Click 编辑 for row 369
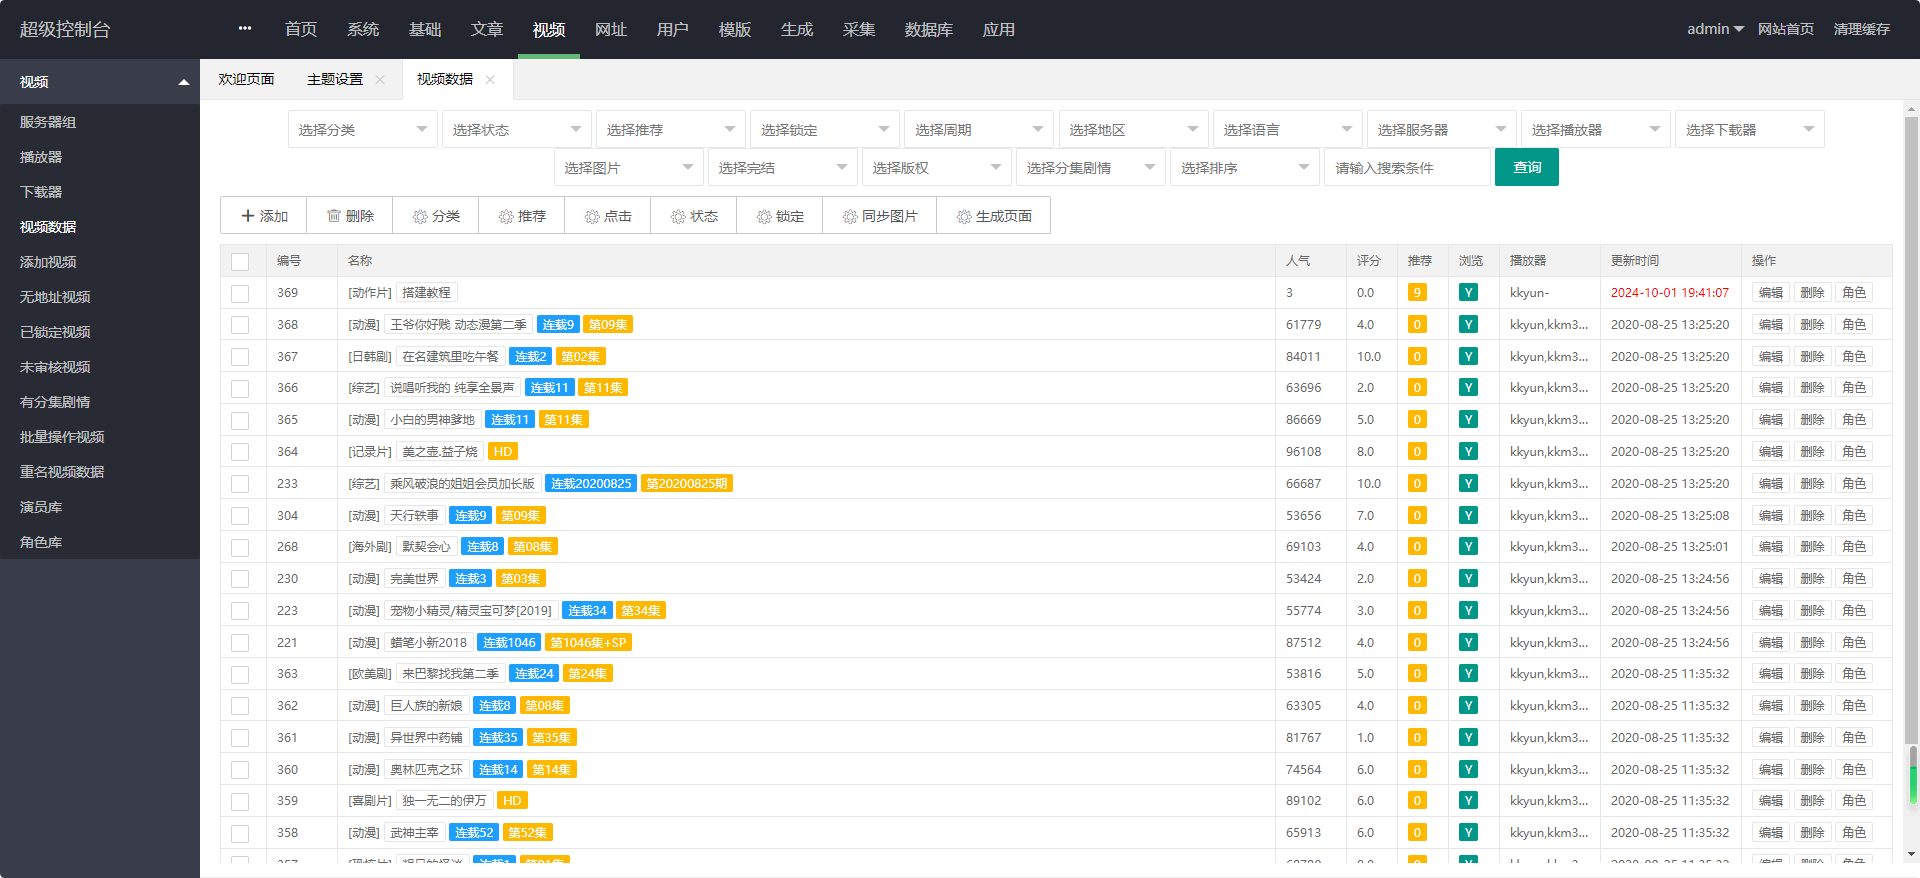This screenshot has height=878, width=1920. [x=1770, y=293]
